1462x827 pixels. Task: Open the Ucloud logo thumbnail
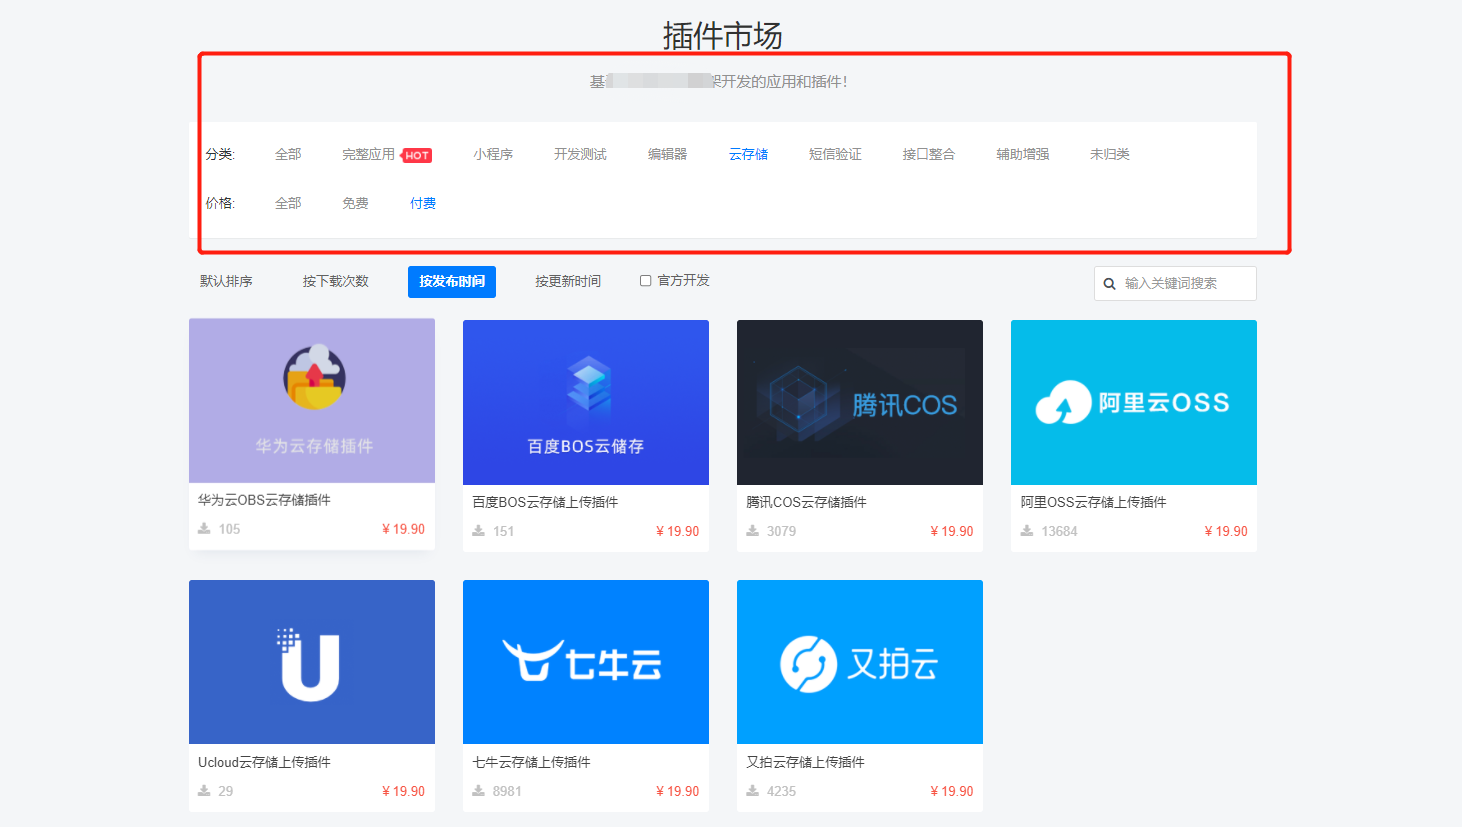312,662
